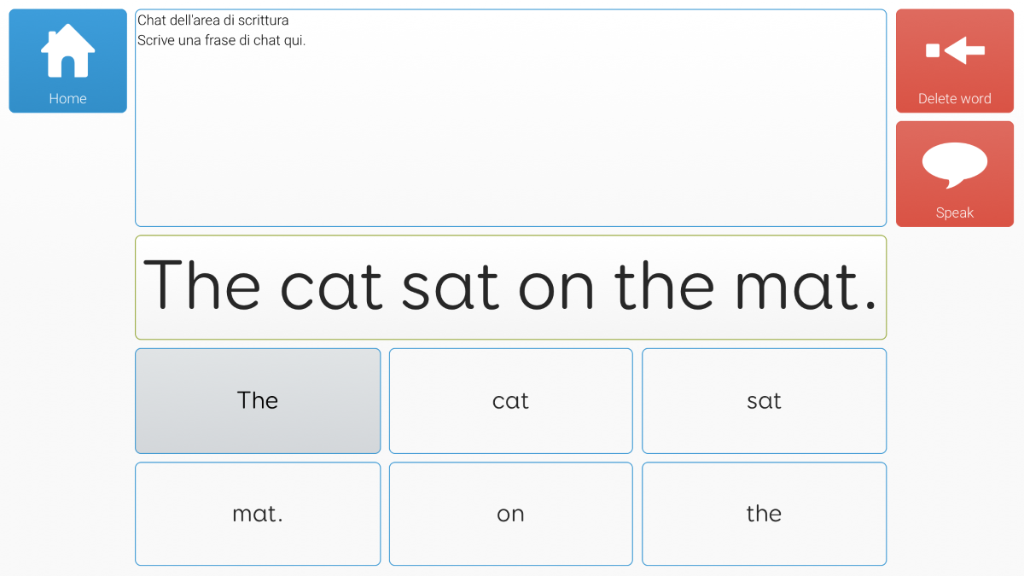Select the lowercase 'the' word tile
Image resolution: width=1024 pixels, height=576 pixels.
[764, 514]
